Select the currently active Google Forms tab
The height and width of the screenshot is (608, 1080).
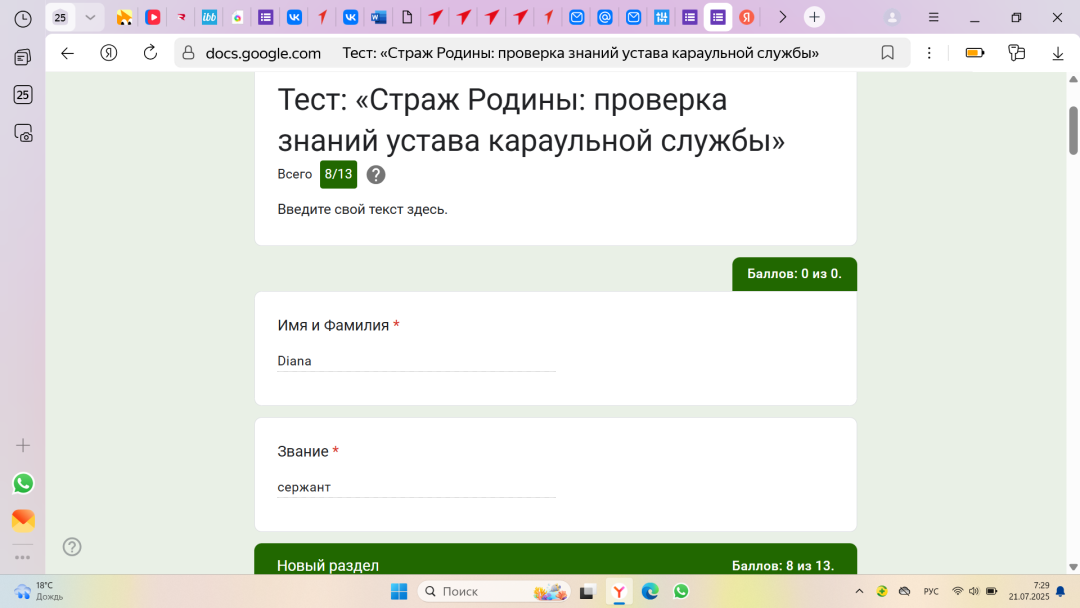(x=718, y=17)
